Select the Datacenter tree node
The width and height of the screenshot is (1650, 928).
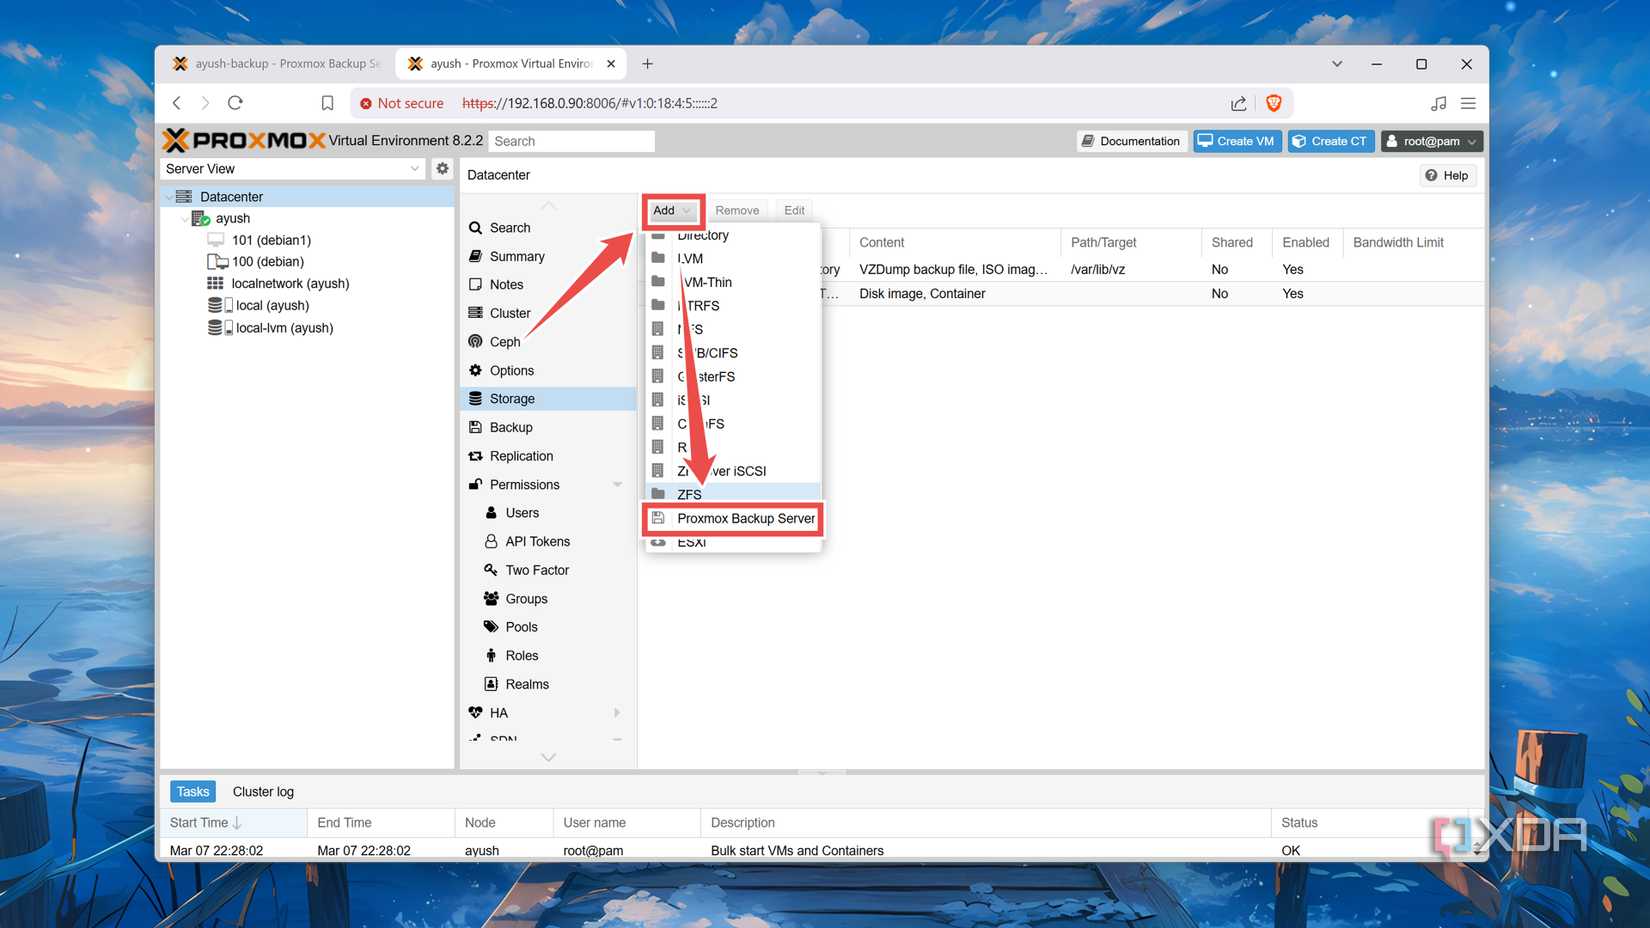click(x=231, y=197)
